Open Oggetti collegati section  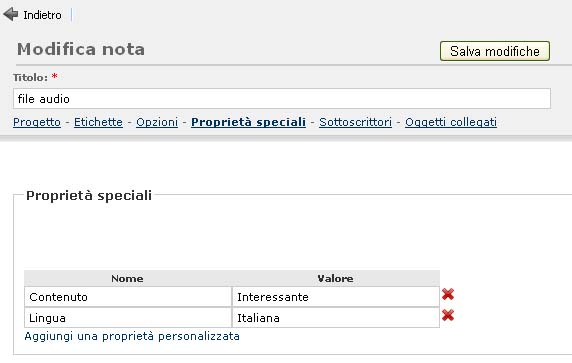point(451,122)
